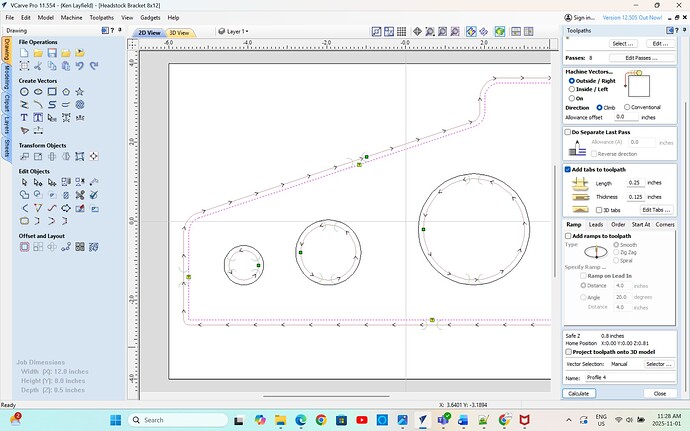Click the tile windows horizontally icon

[x=516, y=31]
